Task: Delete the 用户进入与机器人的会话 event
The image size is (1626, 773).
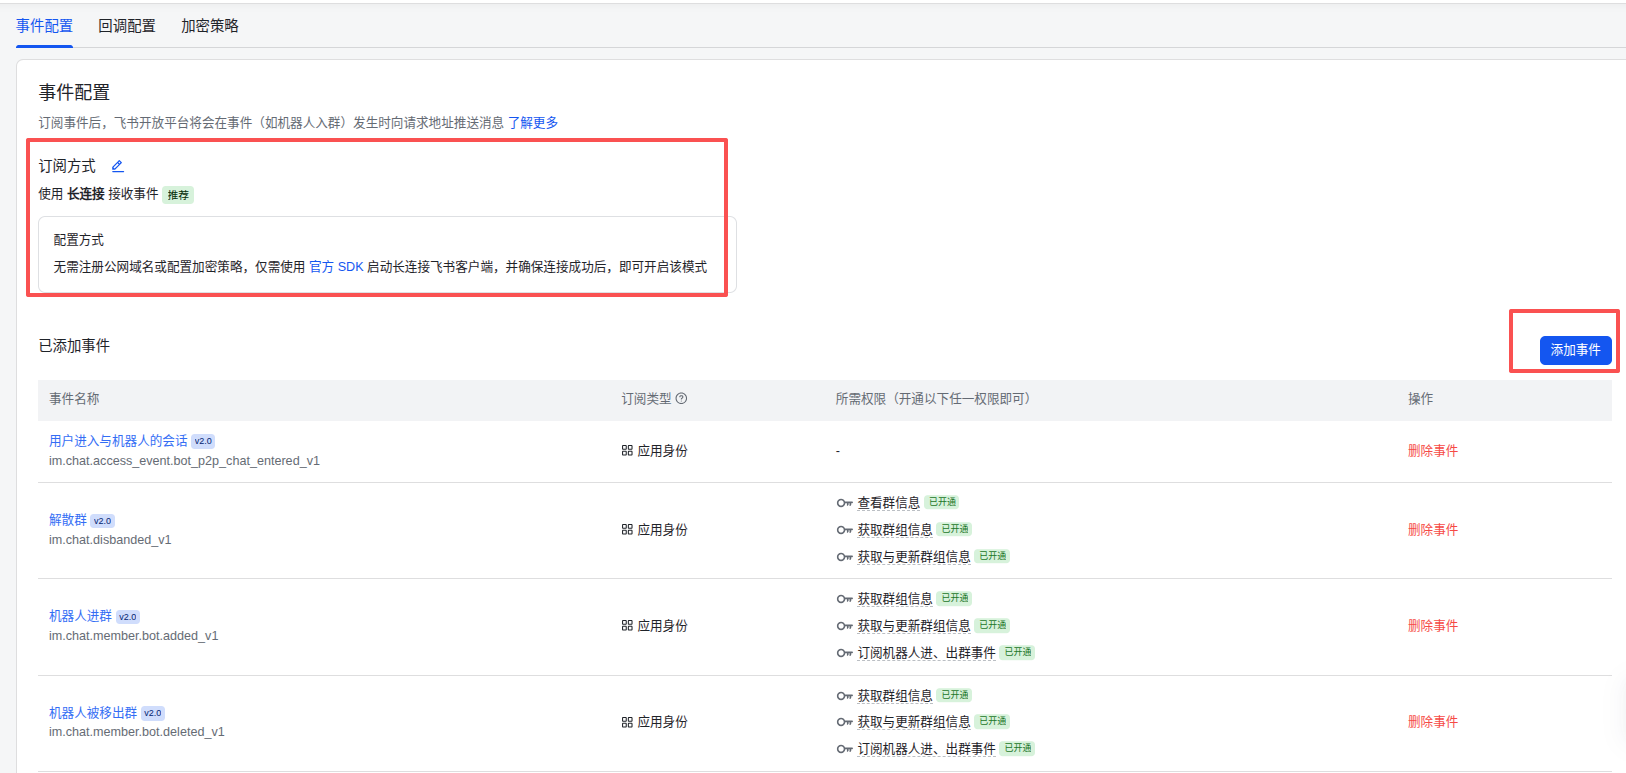Action: coord(1433,451)
